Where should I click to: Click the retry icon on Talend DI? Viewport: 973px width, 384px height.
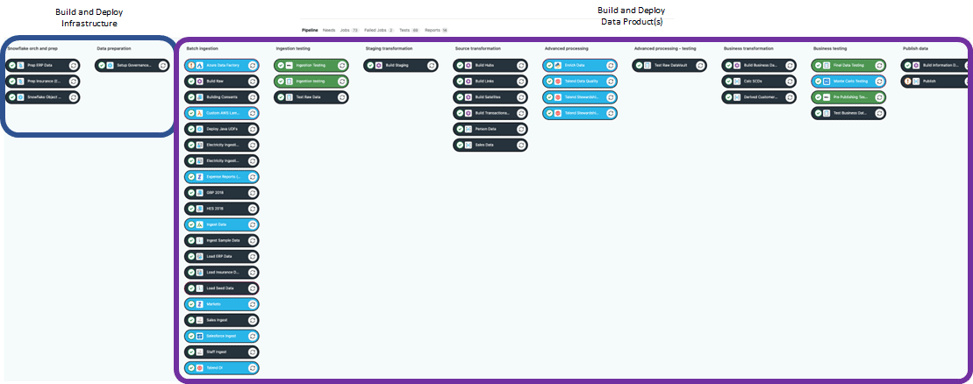click(x=253, y=368)
